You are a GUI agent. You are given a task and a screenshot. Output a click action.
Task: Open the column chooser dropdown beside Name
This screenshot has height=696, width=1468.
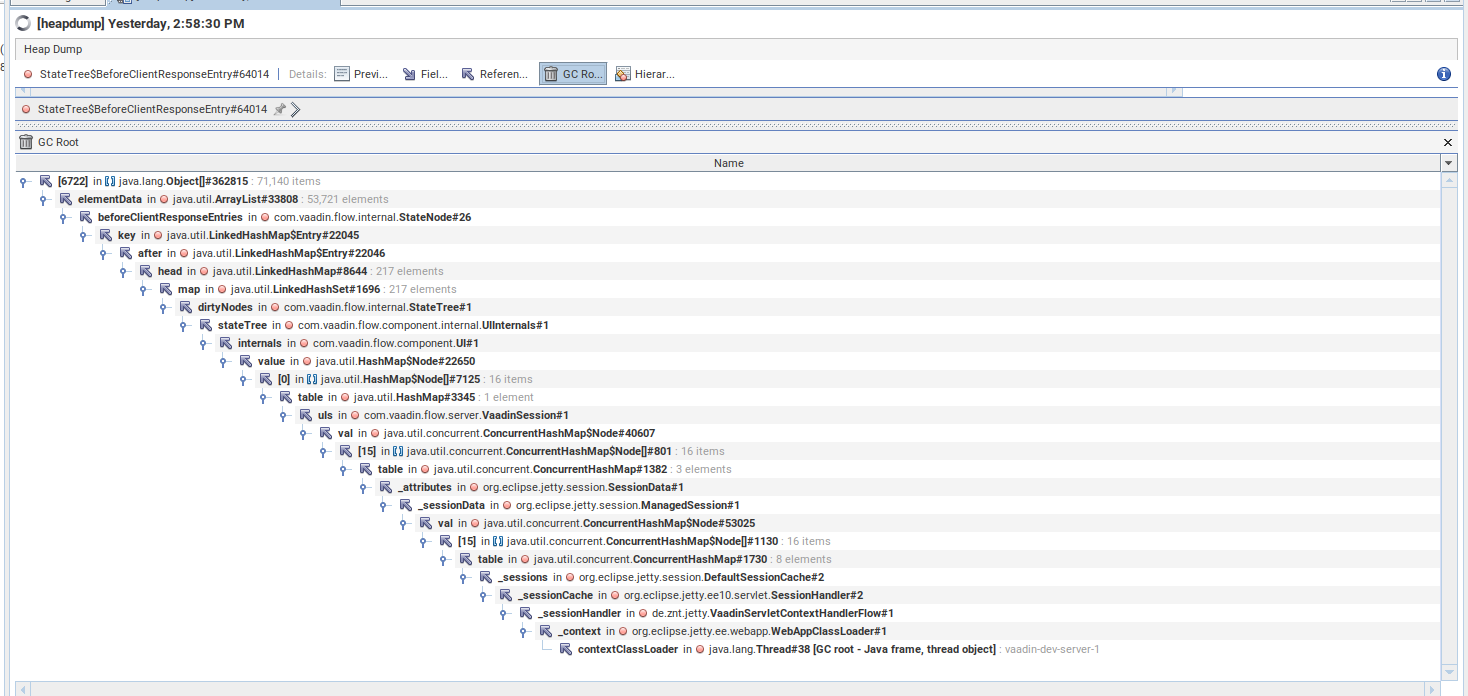point(1448,163)
